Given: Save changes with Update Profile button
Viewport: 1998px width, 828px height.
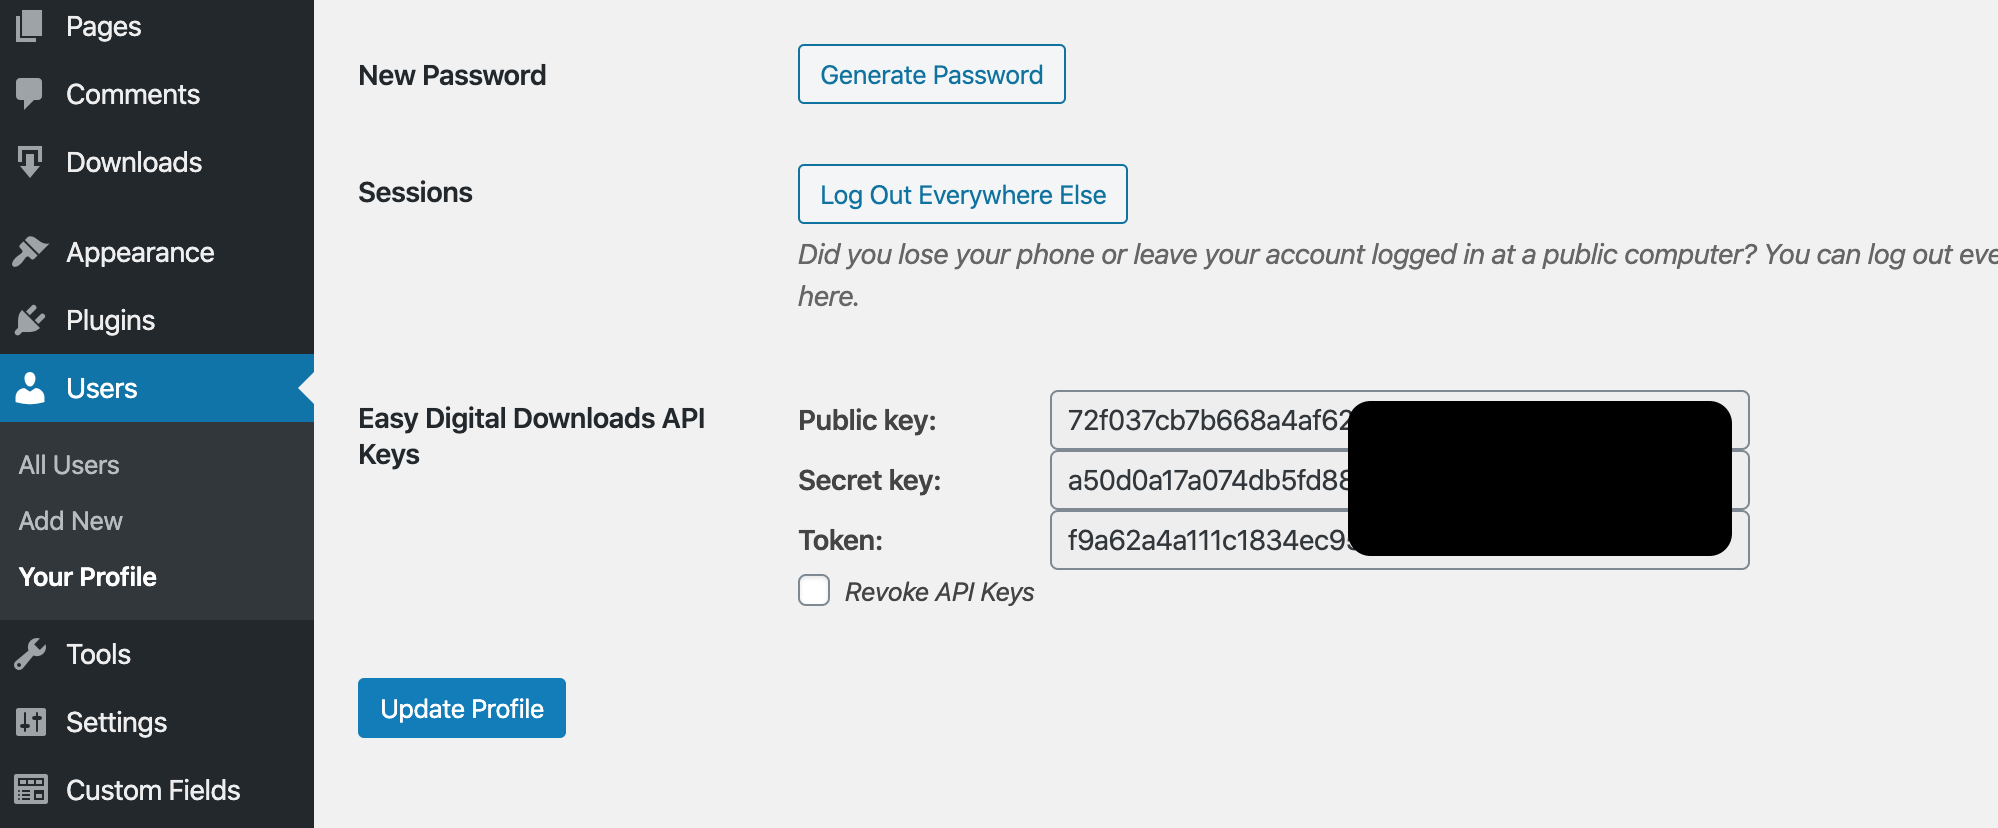Looking at the screenshot, I should click(x=462, y=708).
